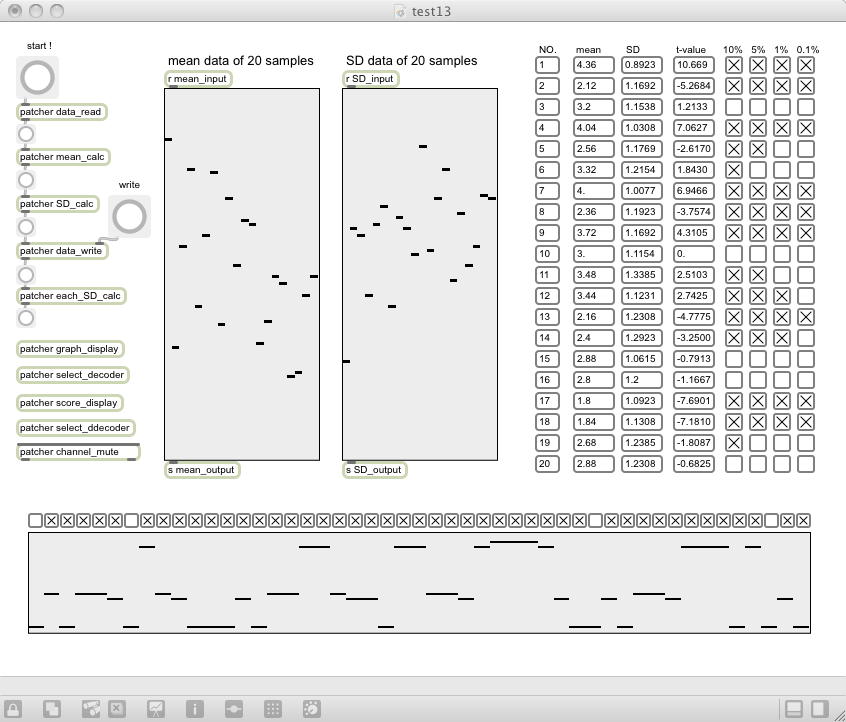Click the NO. number box showing 20
The image size is (846, 722).
(x=547, y=464)
